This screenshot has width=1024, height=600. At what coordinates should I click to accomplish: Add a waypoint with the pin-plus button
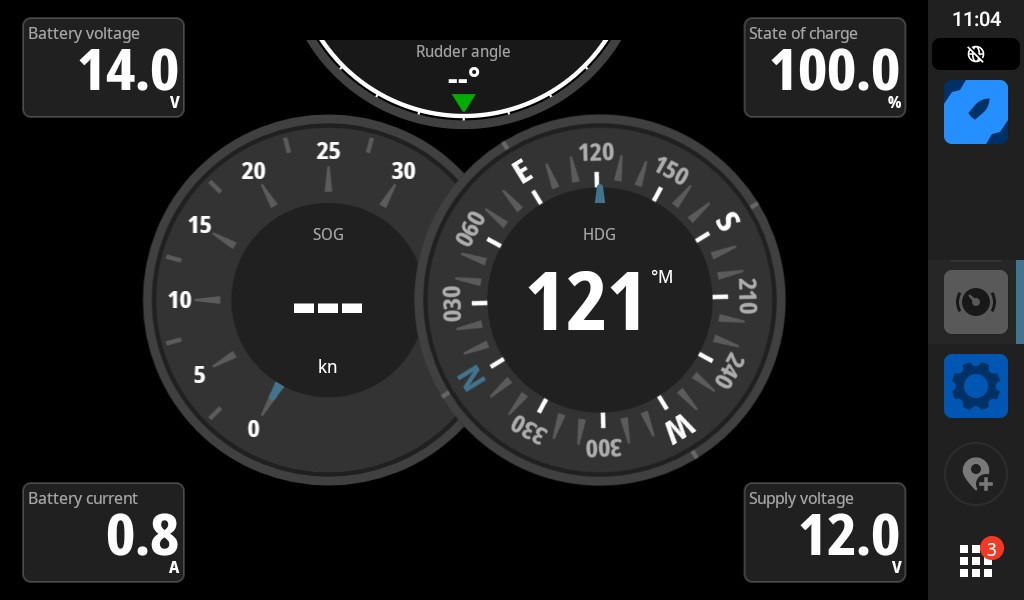point(975,474)
